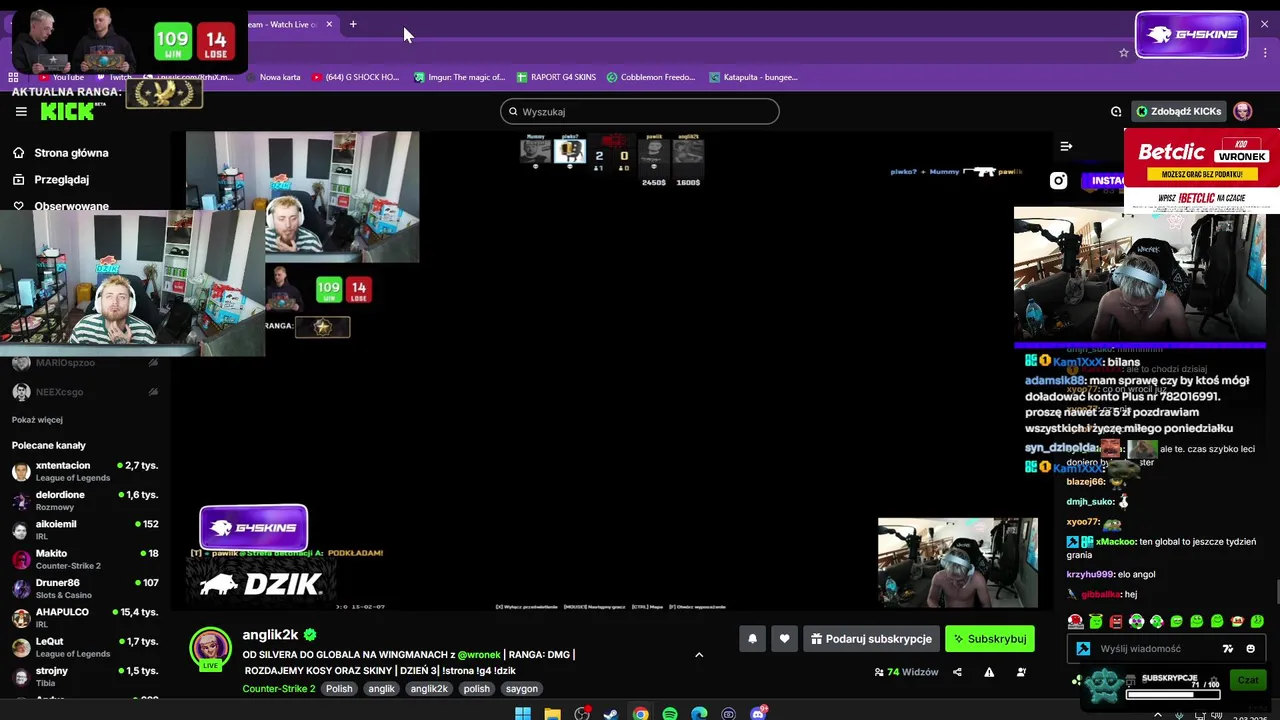
Task: Click the green Subskrybuj button
Action: click(x=990, y=639)
